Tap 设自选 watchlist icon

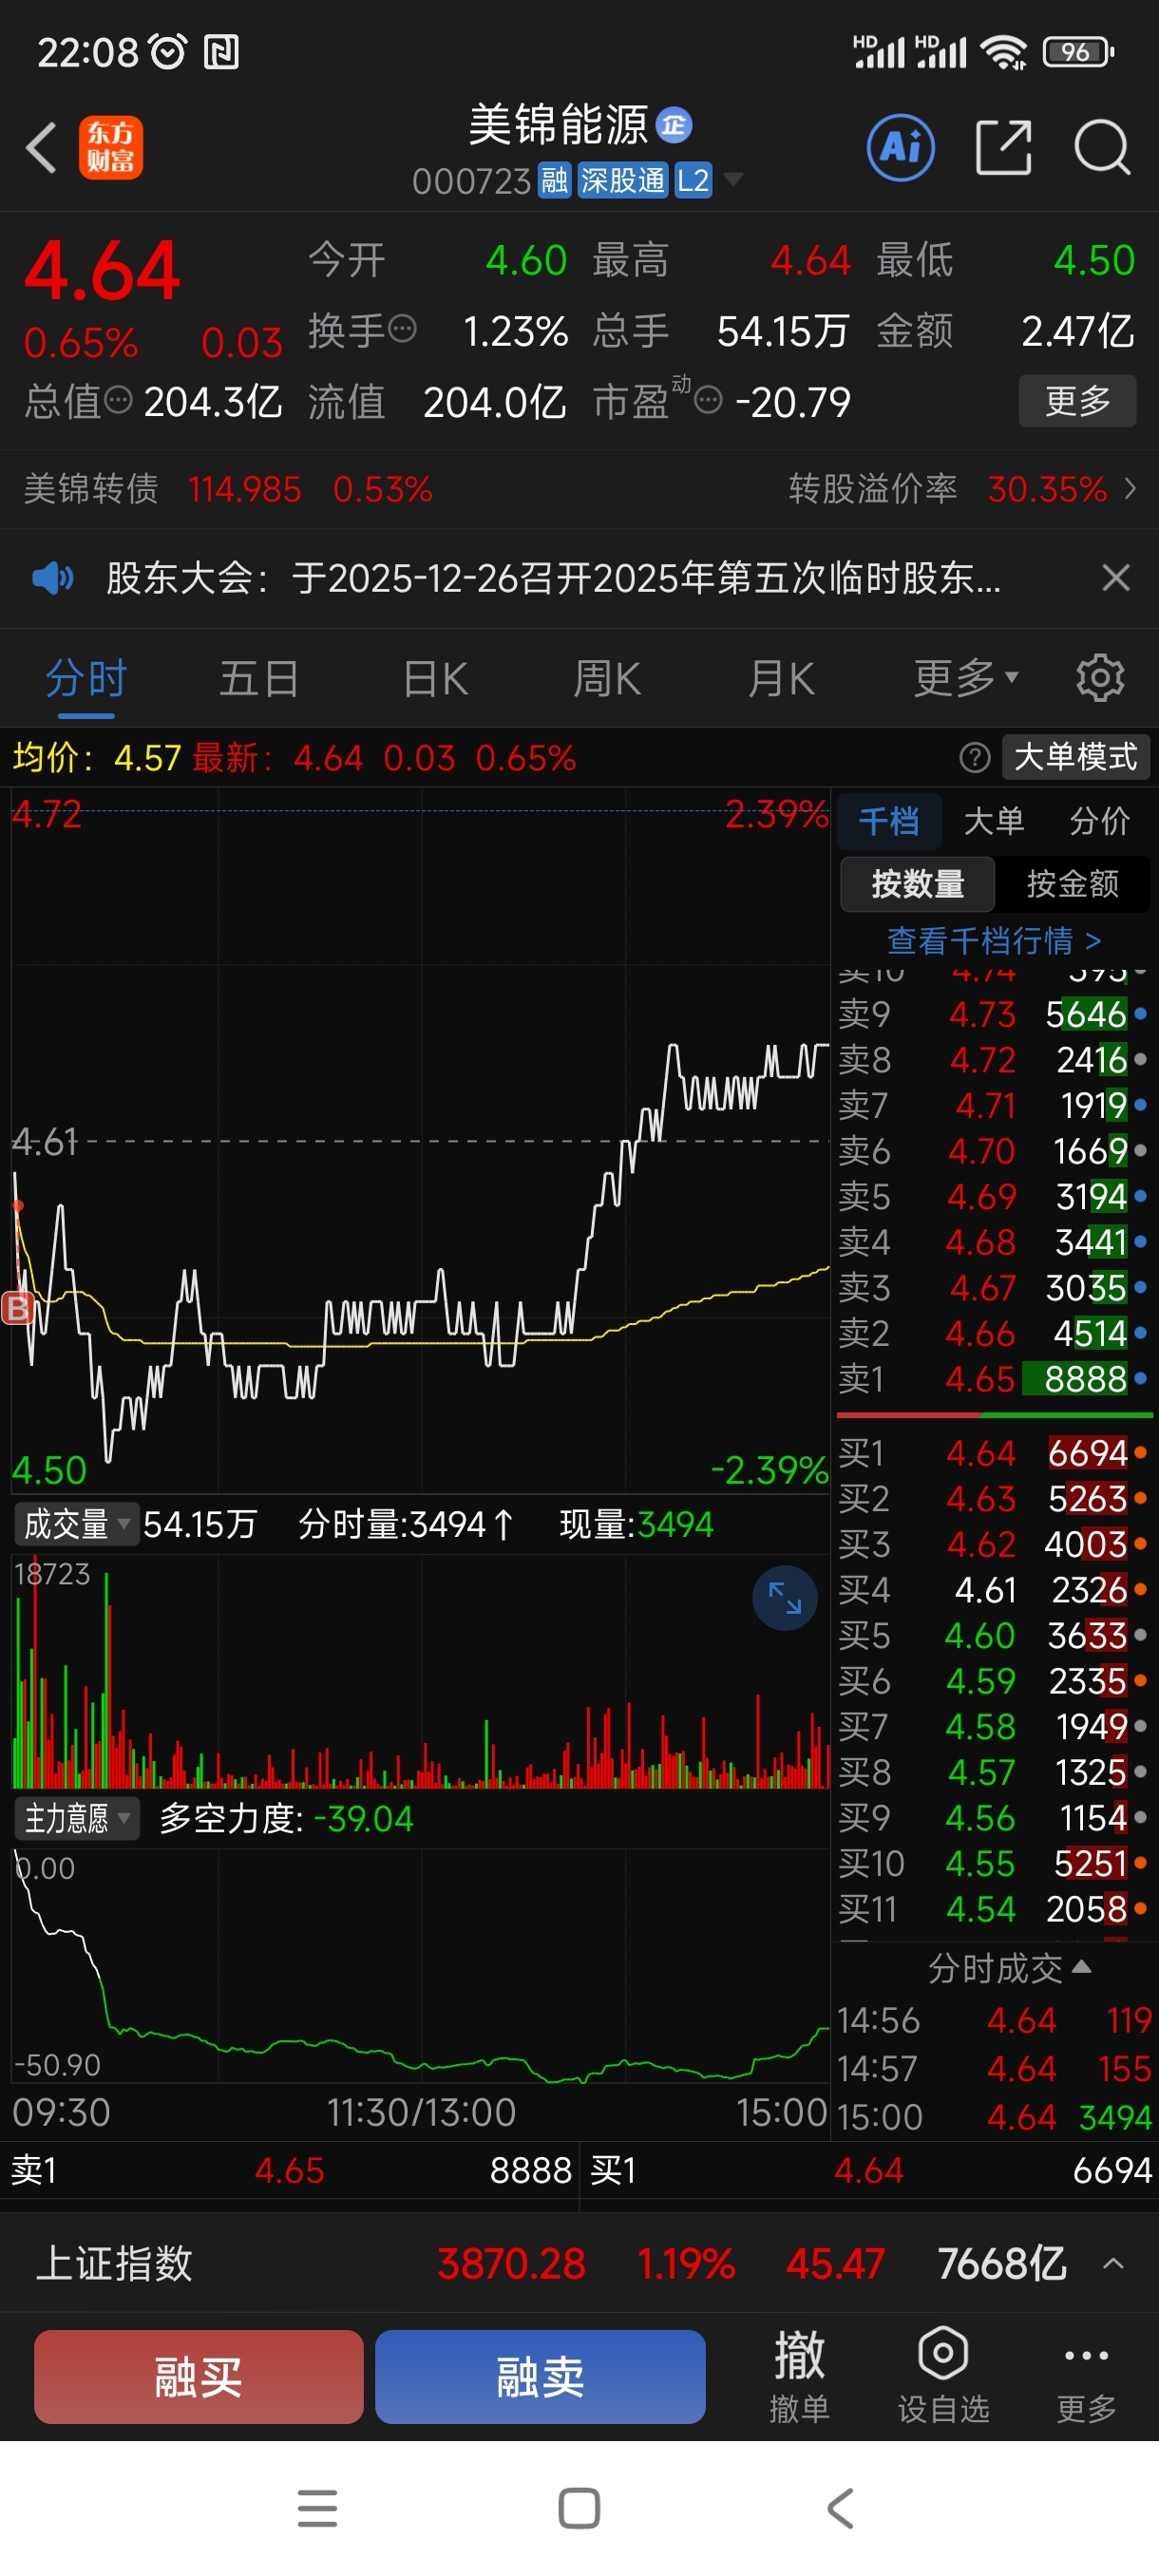pyautogui.click(x=943, y=2377)
